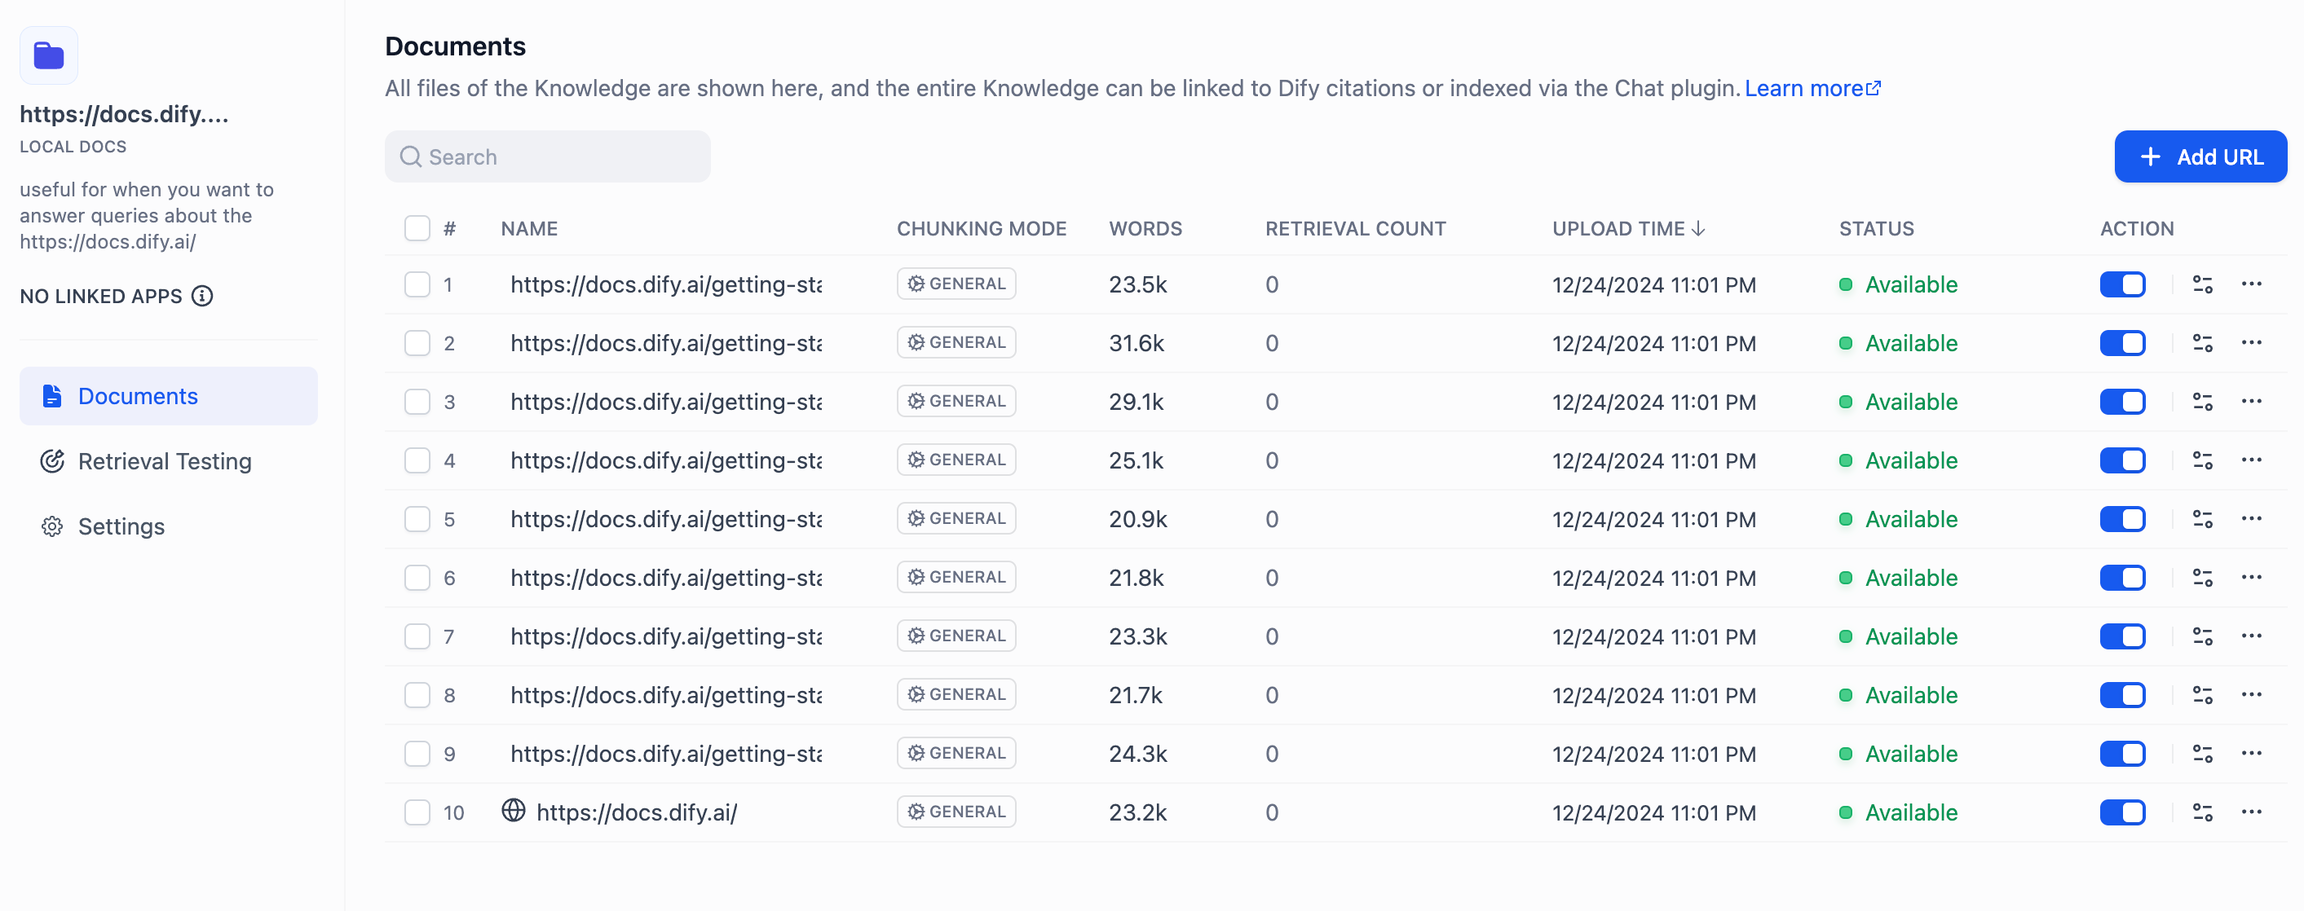The width and height of the screenshot is (2304, 911).
Task: Disable the toggle for document 2
Action: [2122, 343]
